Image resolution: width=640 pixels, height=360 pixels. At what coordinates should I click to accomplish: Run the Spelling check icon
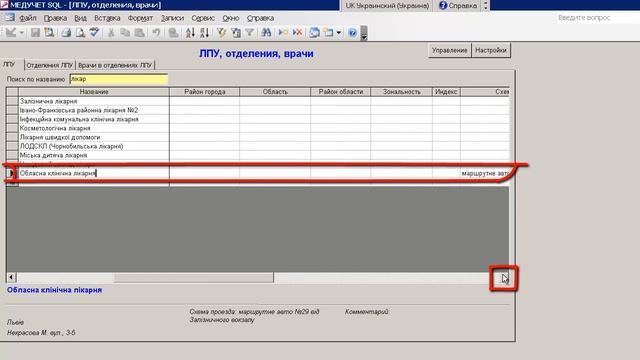94,33
